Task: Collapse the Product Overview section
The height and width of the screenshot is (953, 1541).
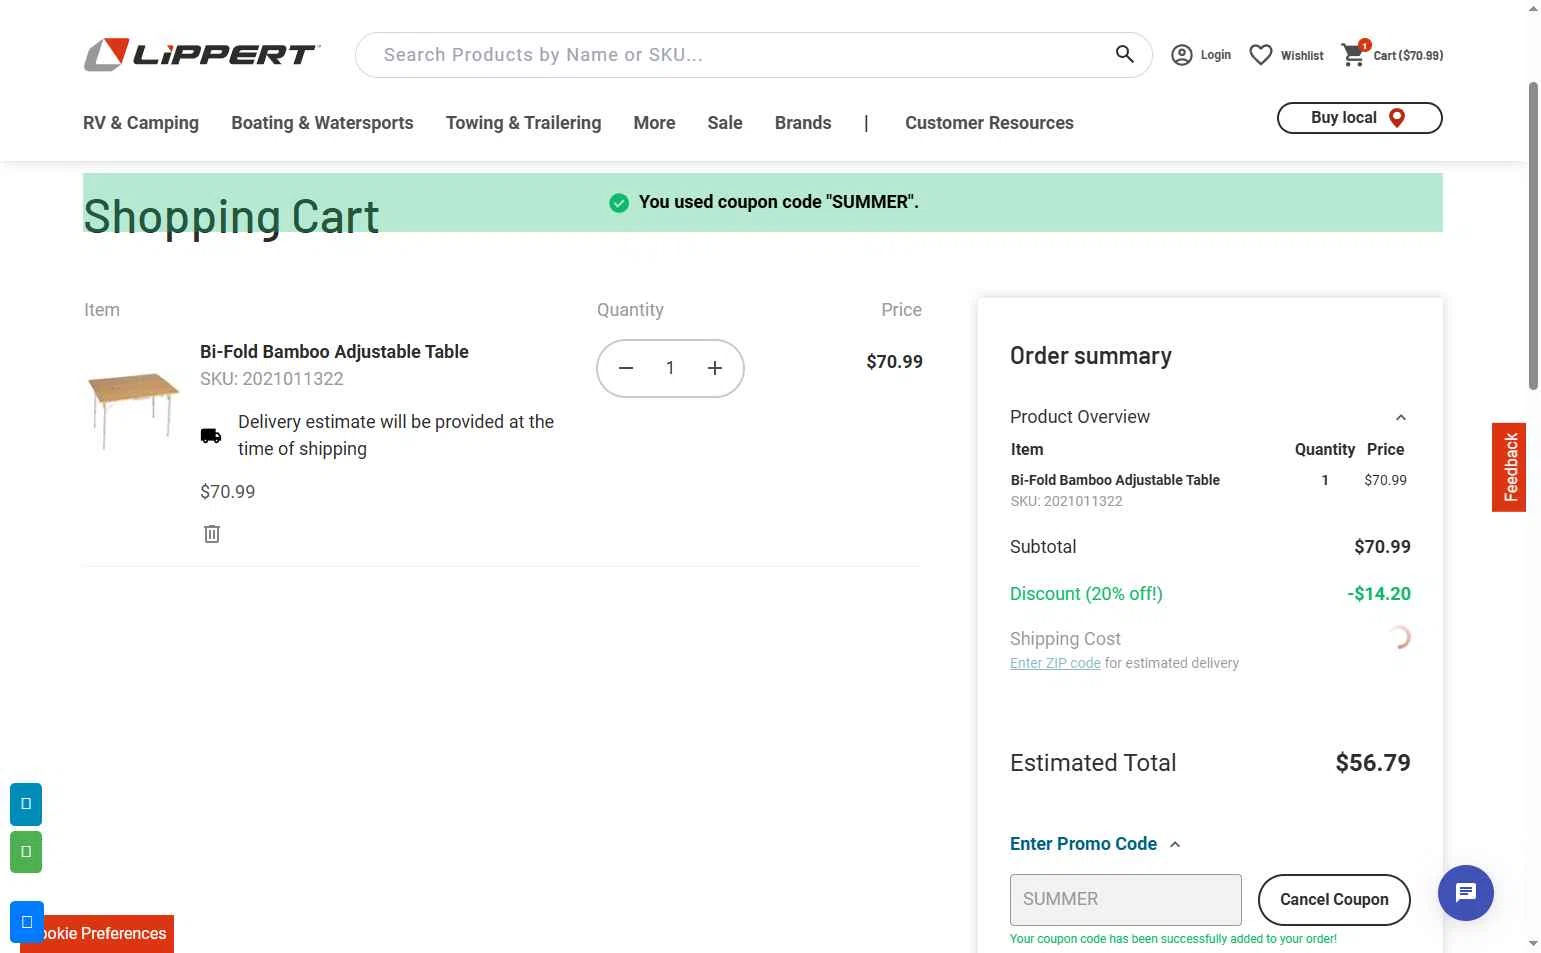Action: tap(1401, 418)
